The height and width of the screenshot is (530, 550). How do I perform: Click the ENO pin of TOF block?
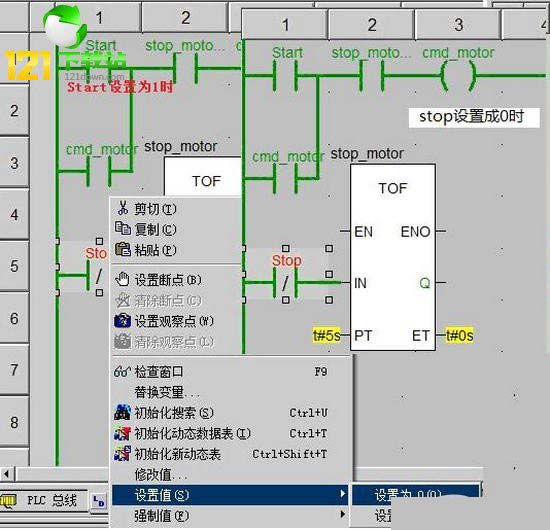coord(415,232)
